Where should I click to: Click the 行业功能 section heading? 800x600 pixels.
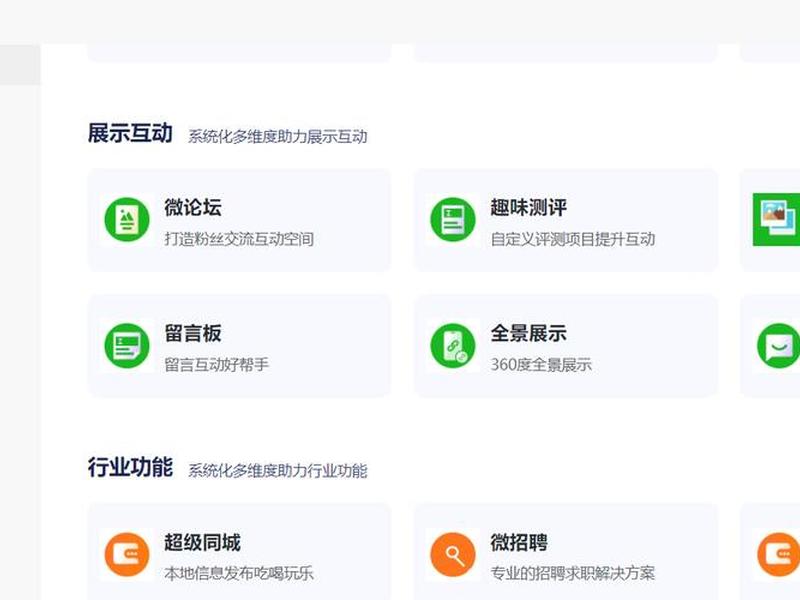pyautogui.click(x=130, y=467)
